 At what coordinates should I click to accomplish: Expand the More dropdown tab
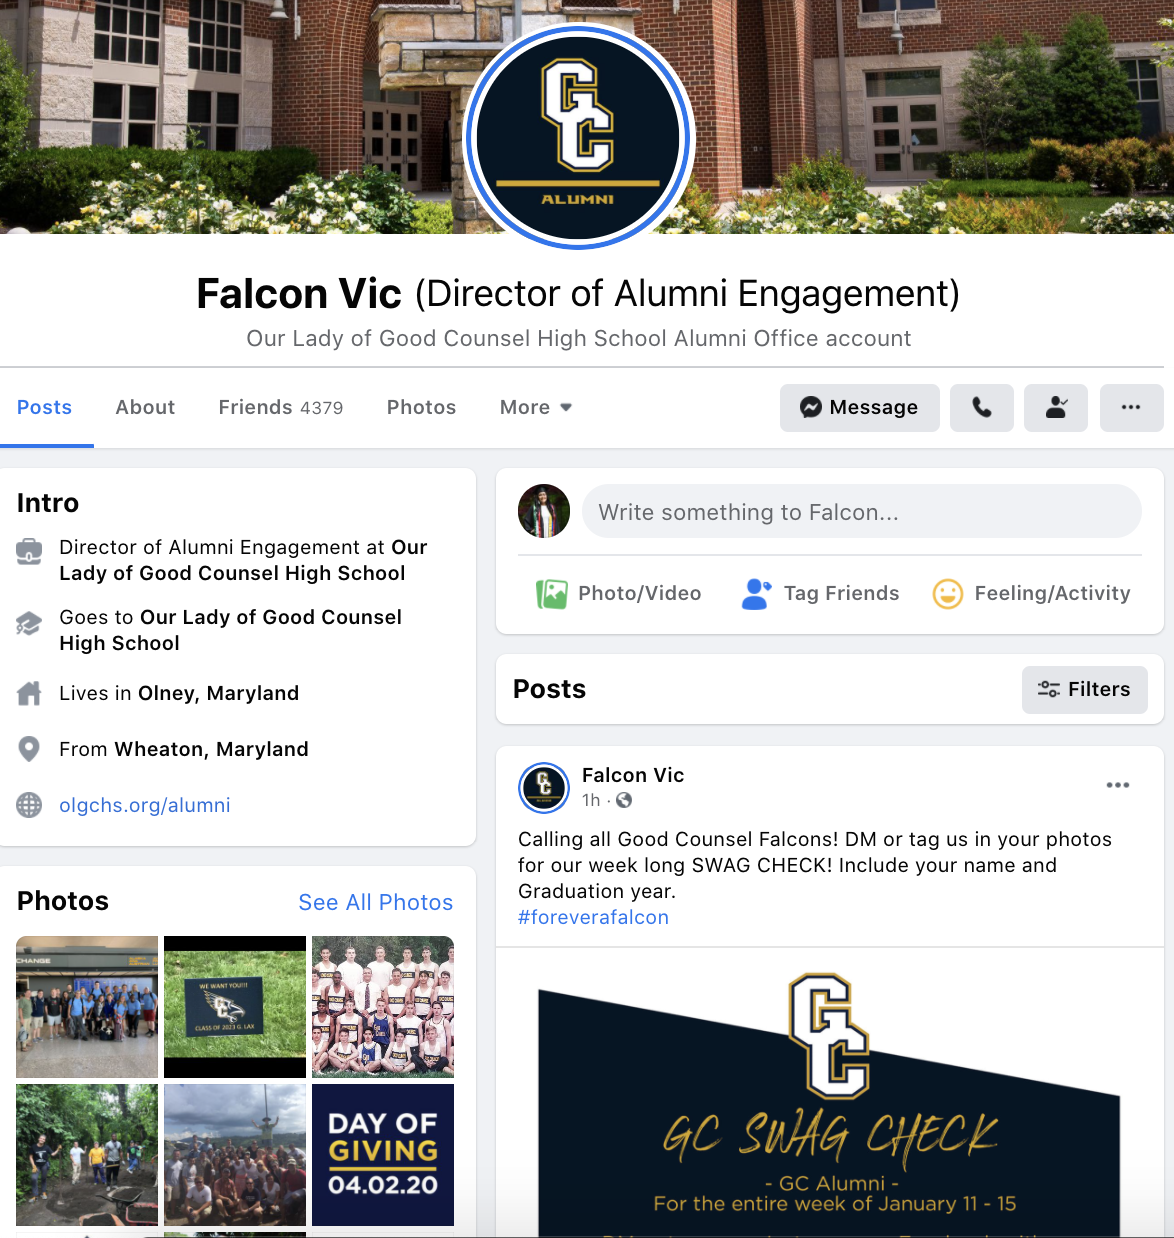click(536, 407)
